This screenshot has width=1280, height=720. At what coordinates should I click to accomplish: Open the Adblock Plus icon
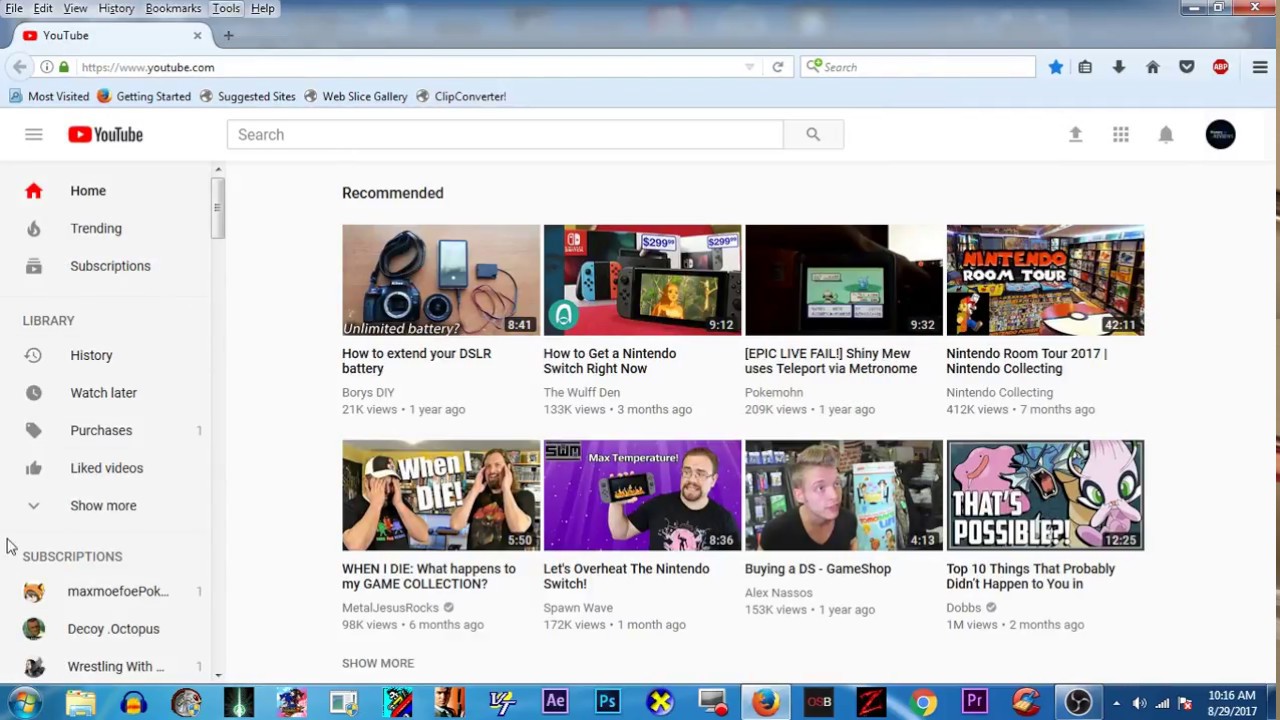pos(1221,67)
